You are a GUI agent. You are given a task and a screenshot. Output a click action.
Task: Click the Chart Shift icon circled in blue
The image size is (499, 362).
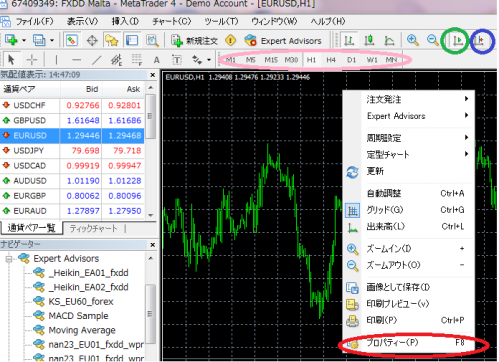(x=480, y=41)
